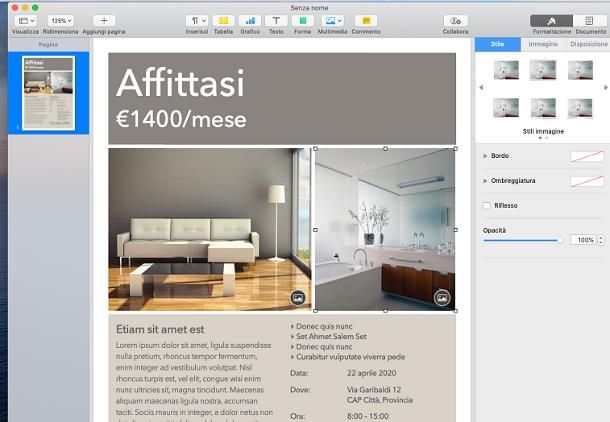Select the second image style in the top row

(x=543, y=70)
